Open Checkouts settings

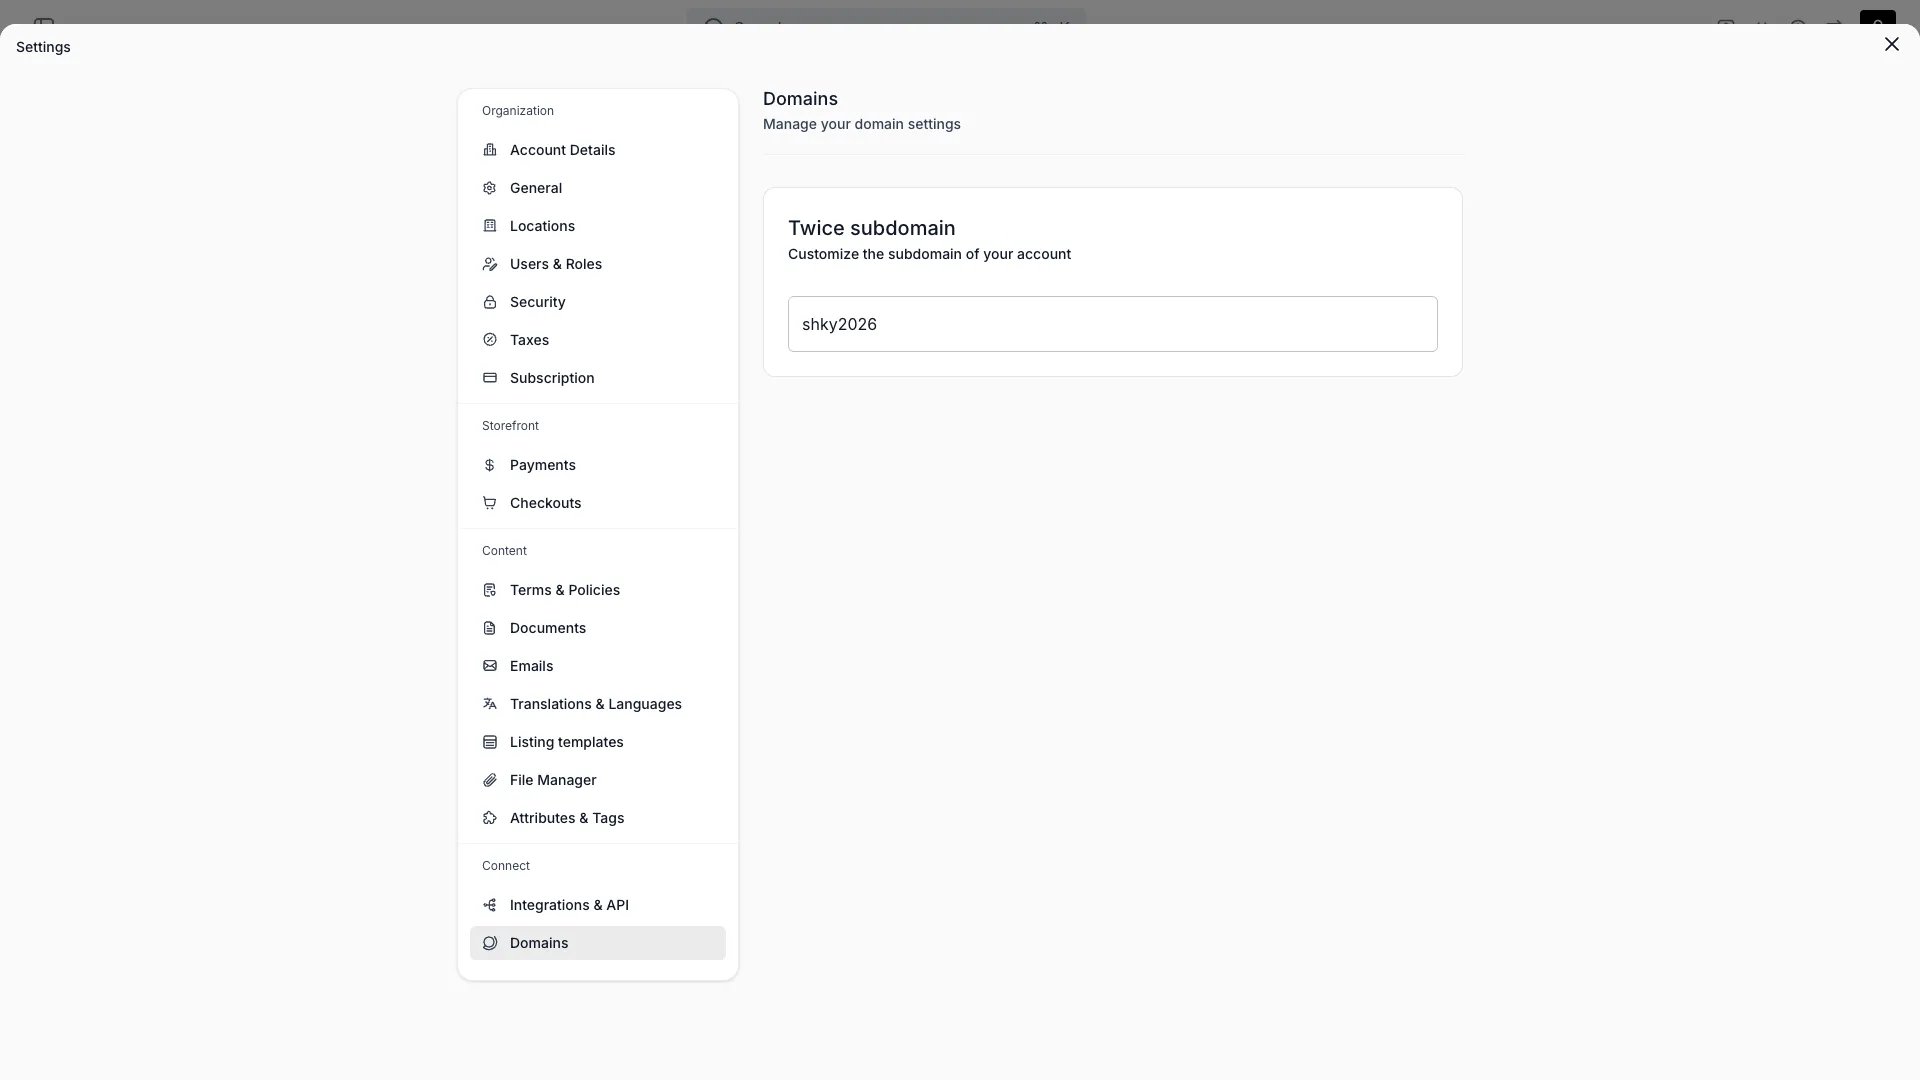[598, 503]
